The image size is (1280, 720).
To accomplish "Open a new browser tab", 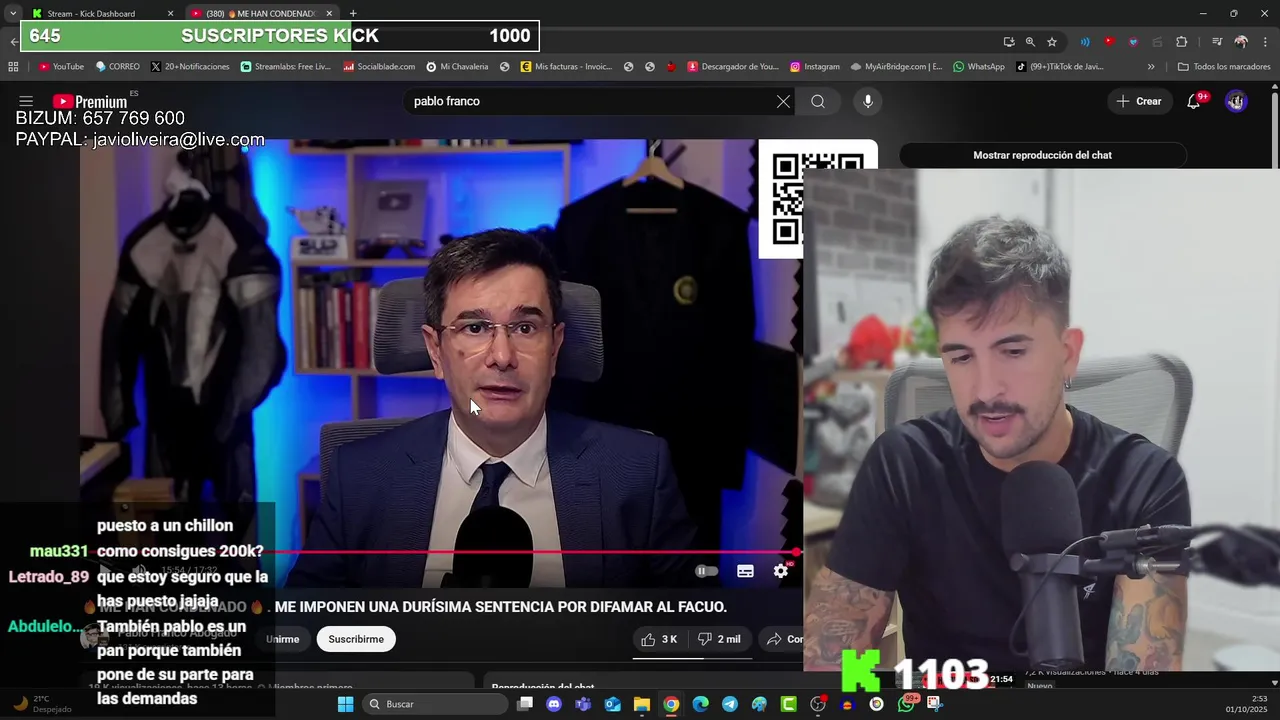I will 353,13.
